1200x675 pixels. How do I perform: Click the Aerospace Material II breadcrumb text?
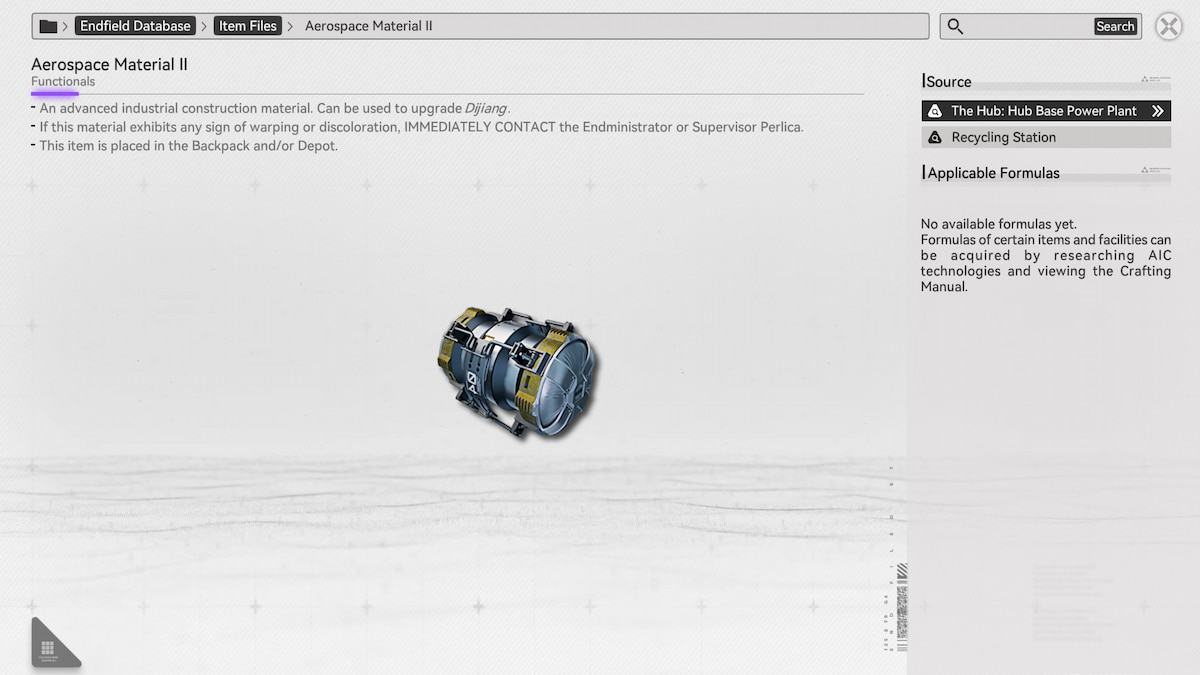point(368,26)
